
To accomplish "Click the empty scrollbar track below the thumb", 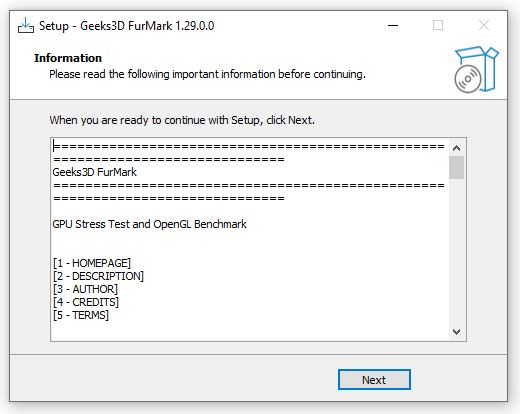I will pyautogui.click(x=456, y=252).
